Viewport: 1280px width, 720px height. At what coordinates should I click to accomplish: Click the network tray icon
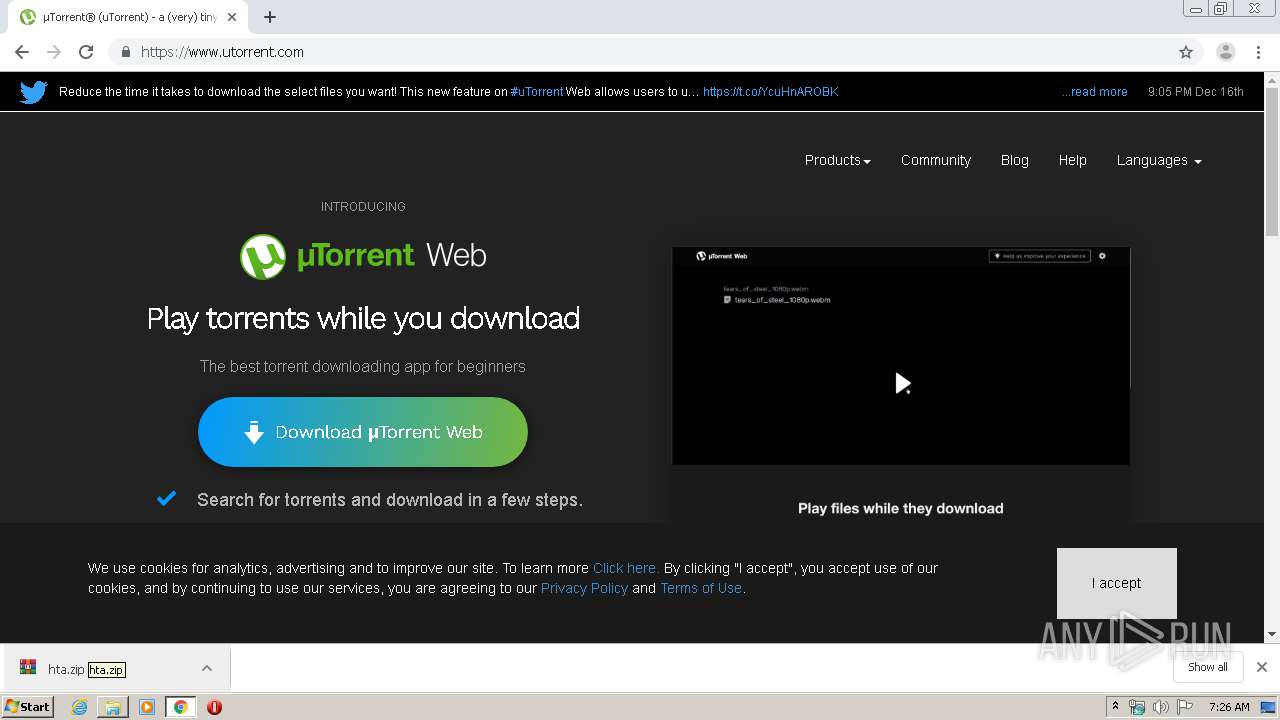(x=1137, y=707)
